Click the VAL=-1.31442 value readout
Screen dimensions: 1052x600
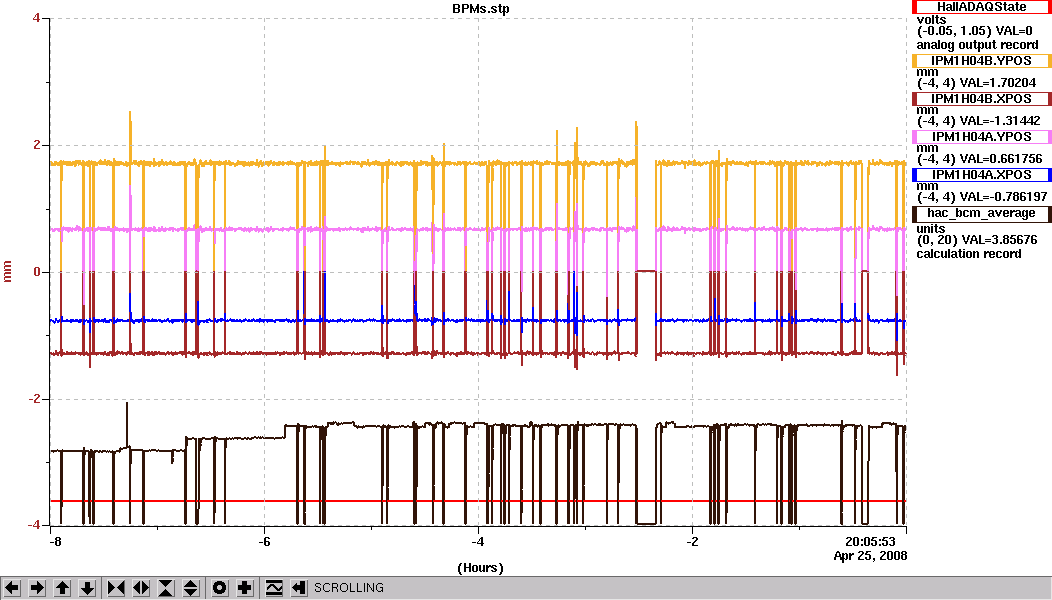coord(1000,121)
